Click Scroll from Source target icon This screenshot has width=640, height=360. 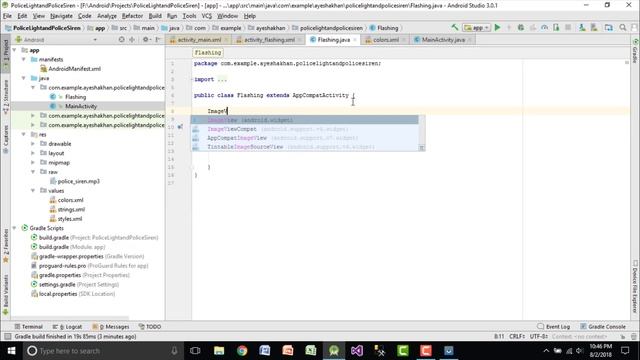tap(121, 40)
